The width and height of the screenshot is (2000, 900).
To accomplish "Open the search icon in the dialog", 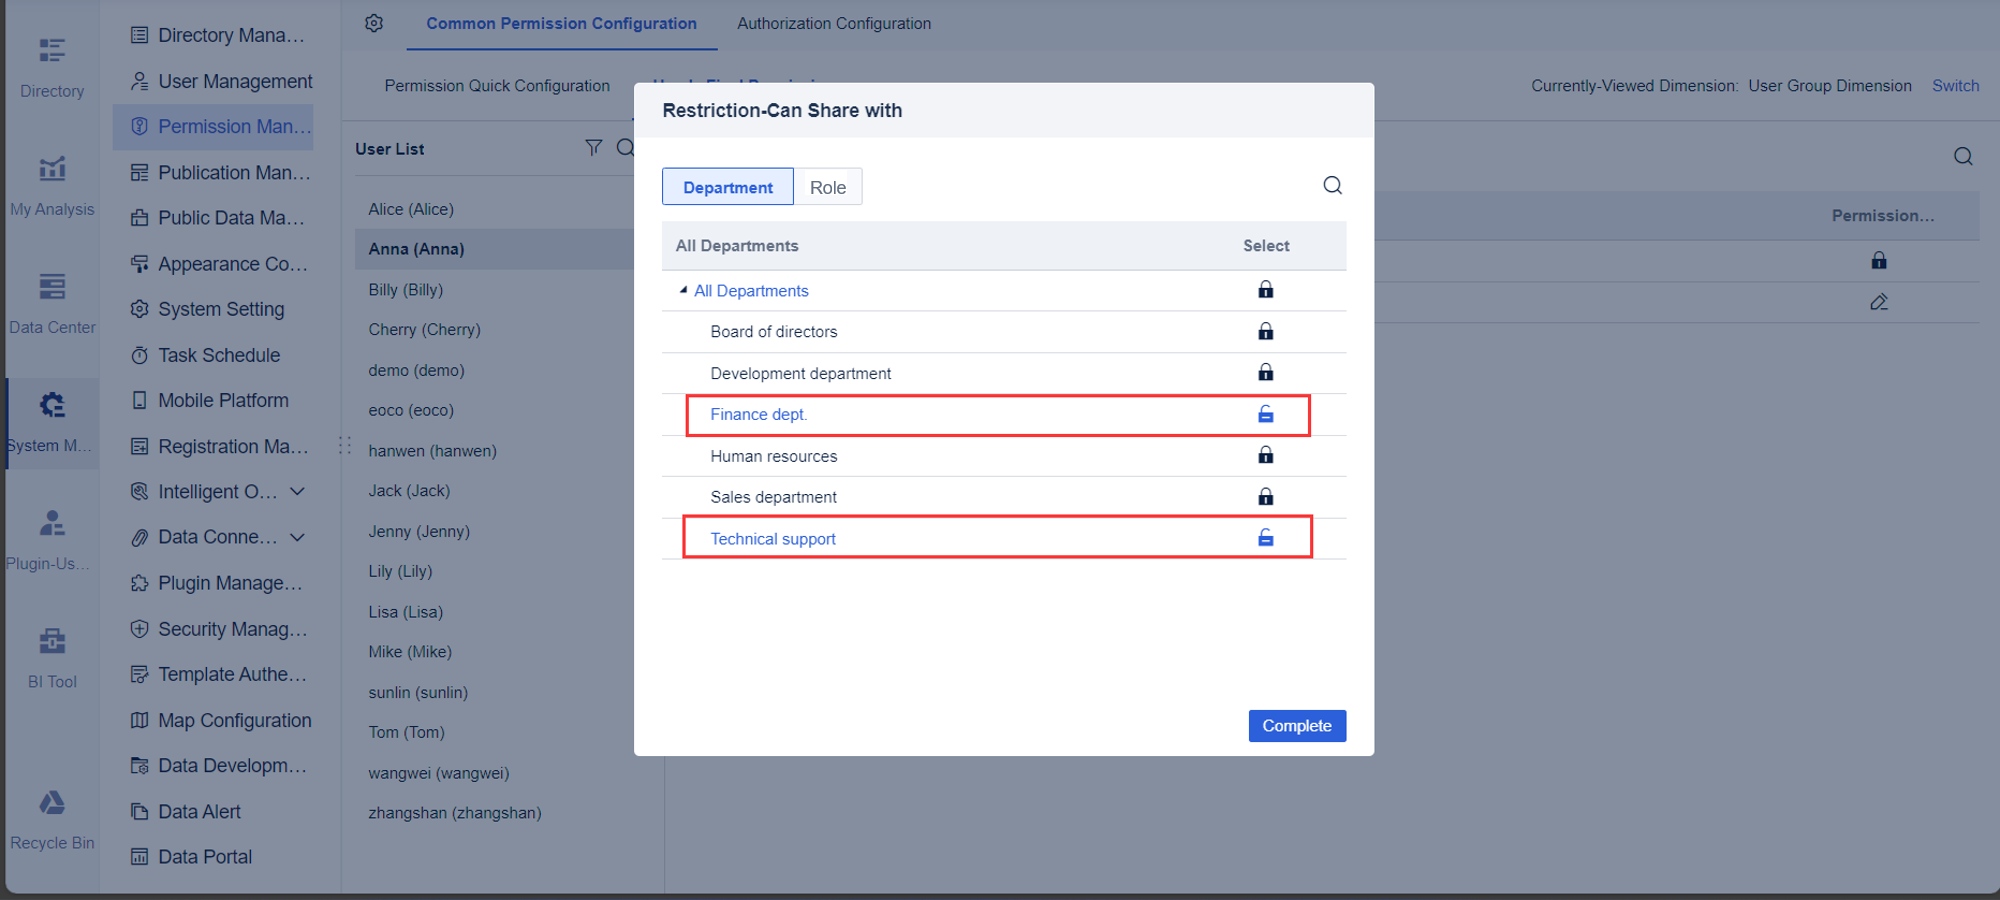I will [x=1332, y=185].
